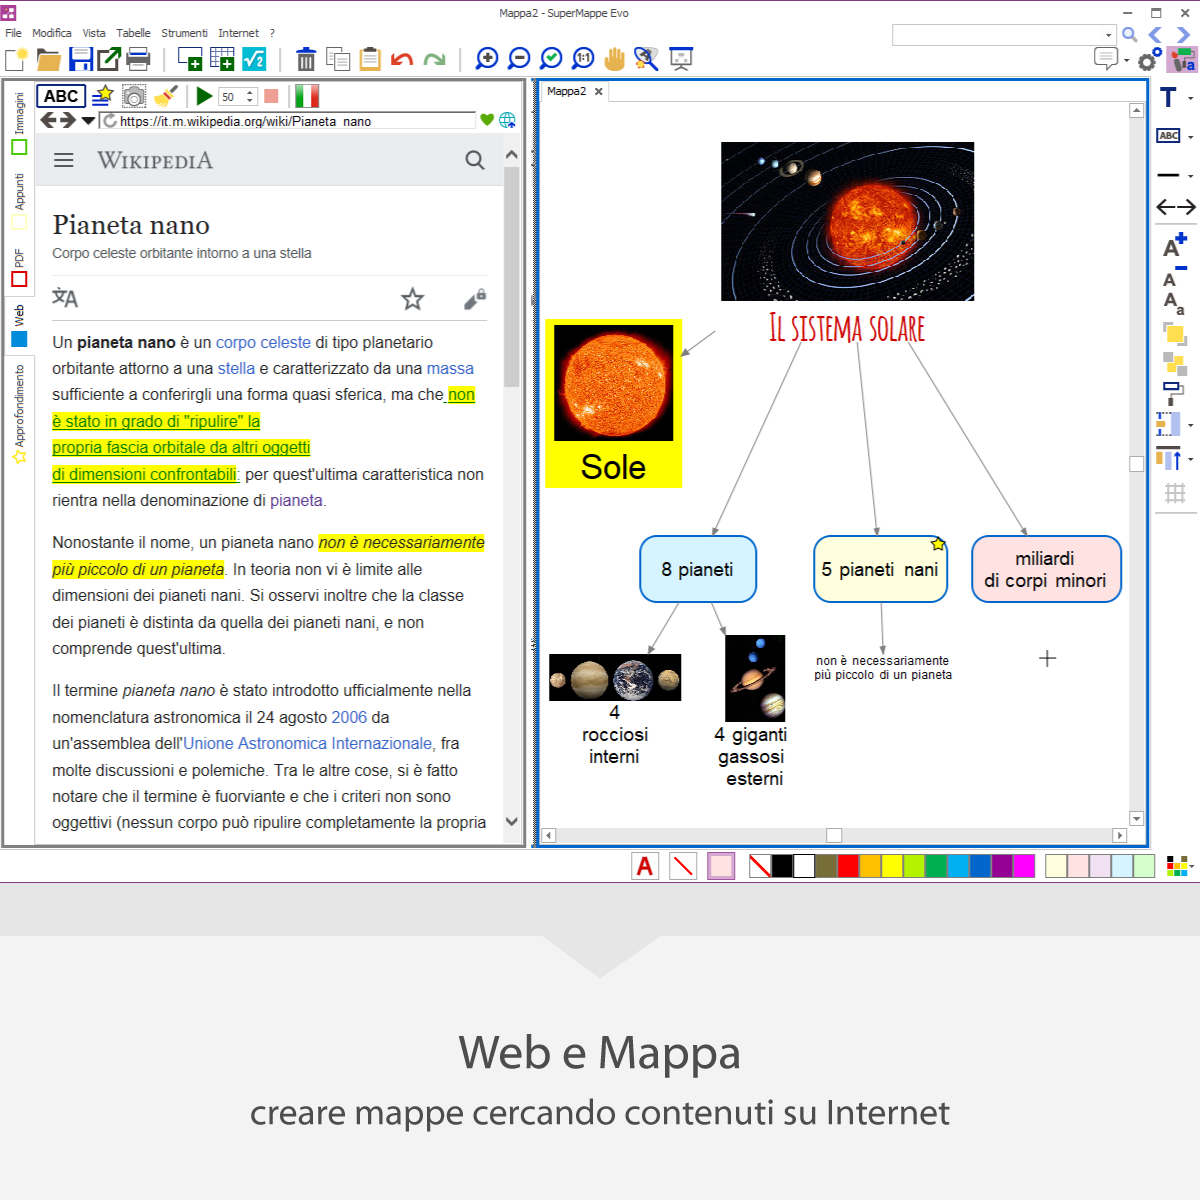This screenshot has height=1200, width=1200.
Task: Create a new map with the New icon
Action: tap(16, 59)
